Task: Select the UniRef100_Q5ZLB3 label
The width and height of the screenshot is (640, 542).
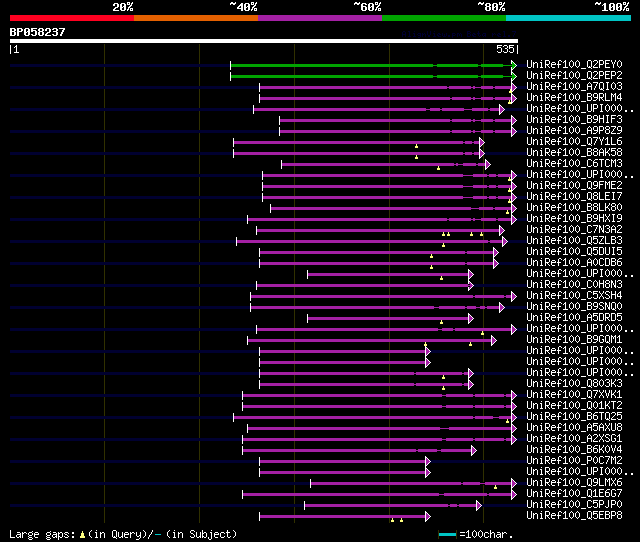Action: [x=574, y=241]
